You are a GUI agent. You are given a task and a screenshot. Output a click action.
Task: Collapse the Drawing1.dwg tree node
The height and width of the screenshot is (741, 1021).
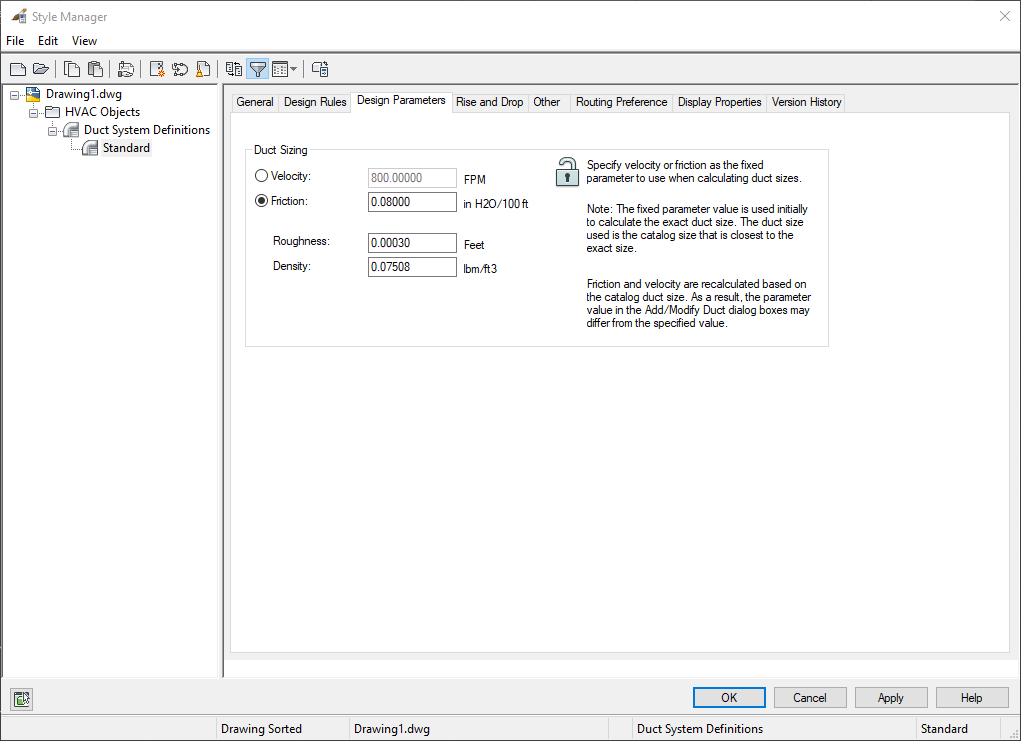pos(14,95)
